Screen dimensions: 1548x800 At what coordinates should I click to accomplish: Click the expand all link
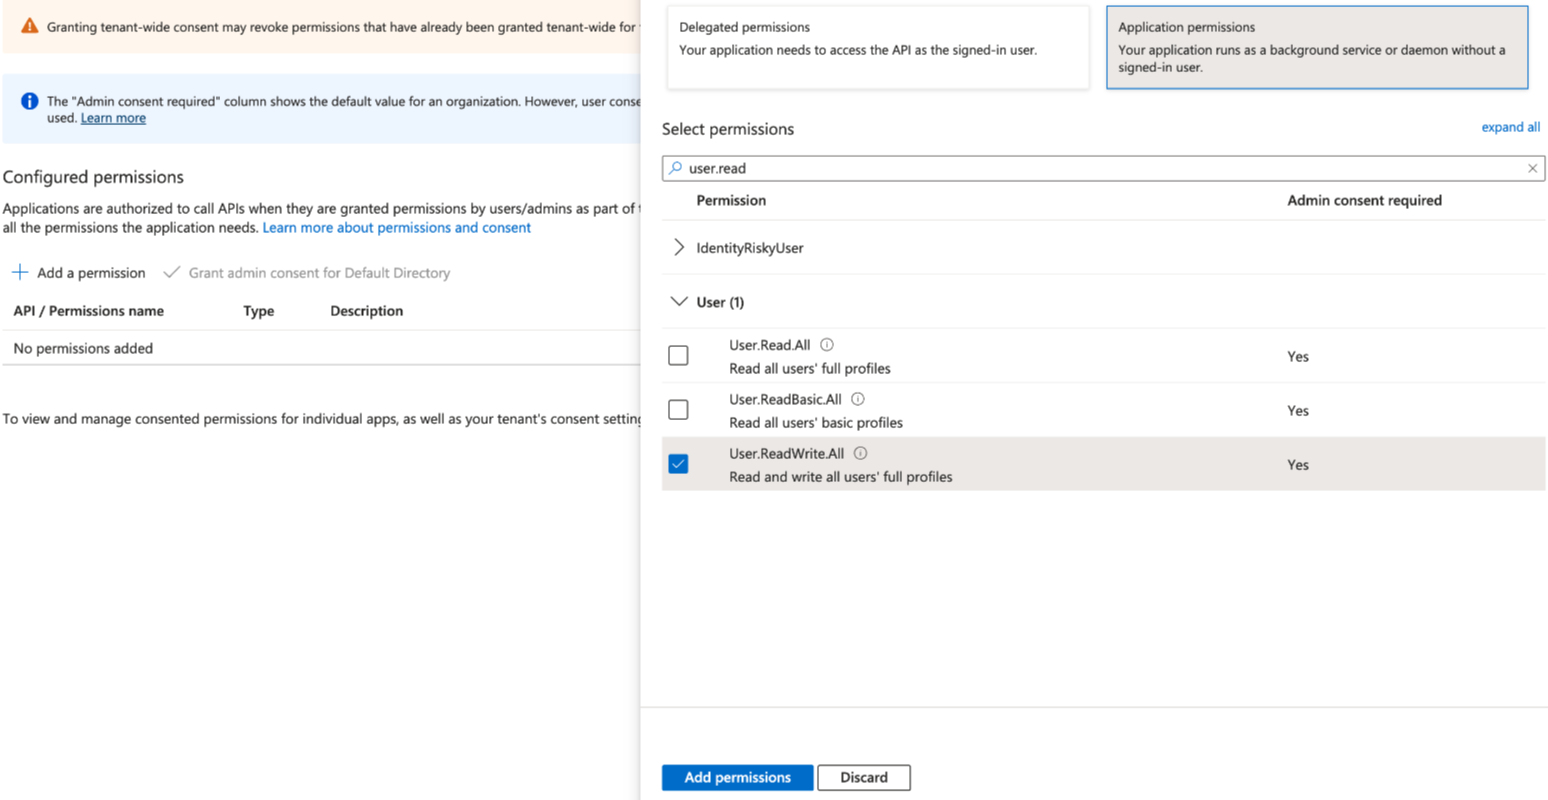[1510, 127]
